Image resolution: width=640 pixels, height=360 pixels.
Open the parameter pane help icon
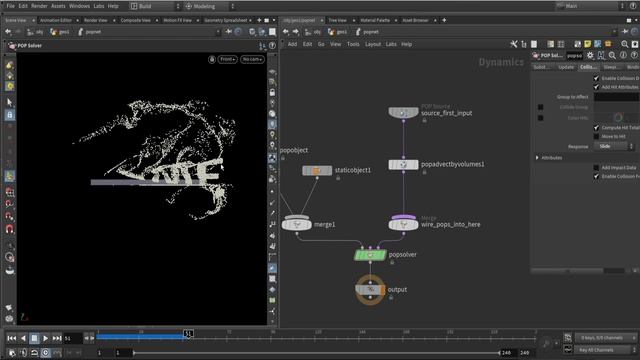coord(634,56)
